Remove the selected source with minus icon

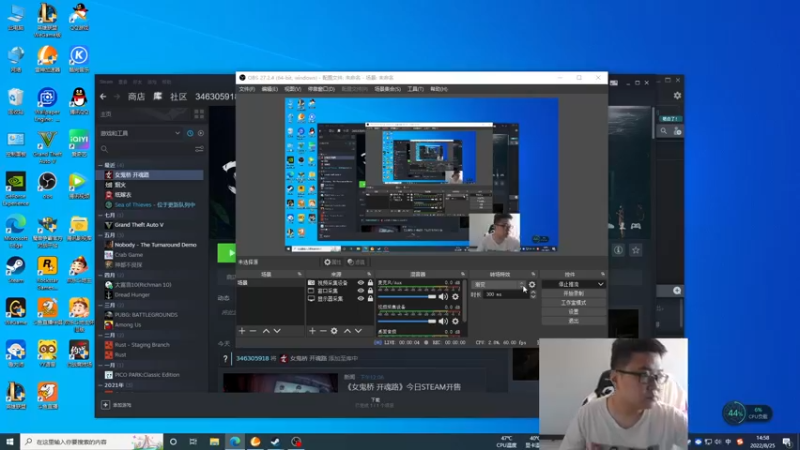point(323,331)
